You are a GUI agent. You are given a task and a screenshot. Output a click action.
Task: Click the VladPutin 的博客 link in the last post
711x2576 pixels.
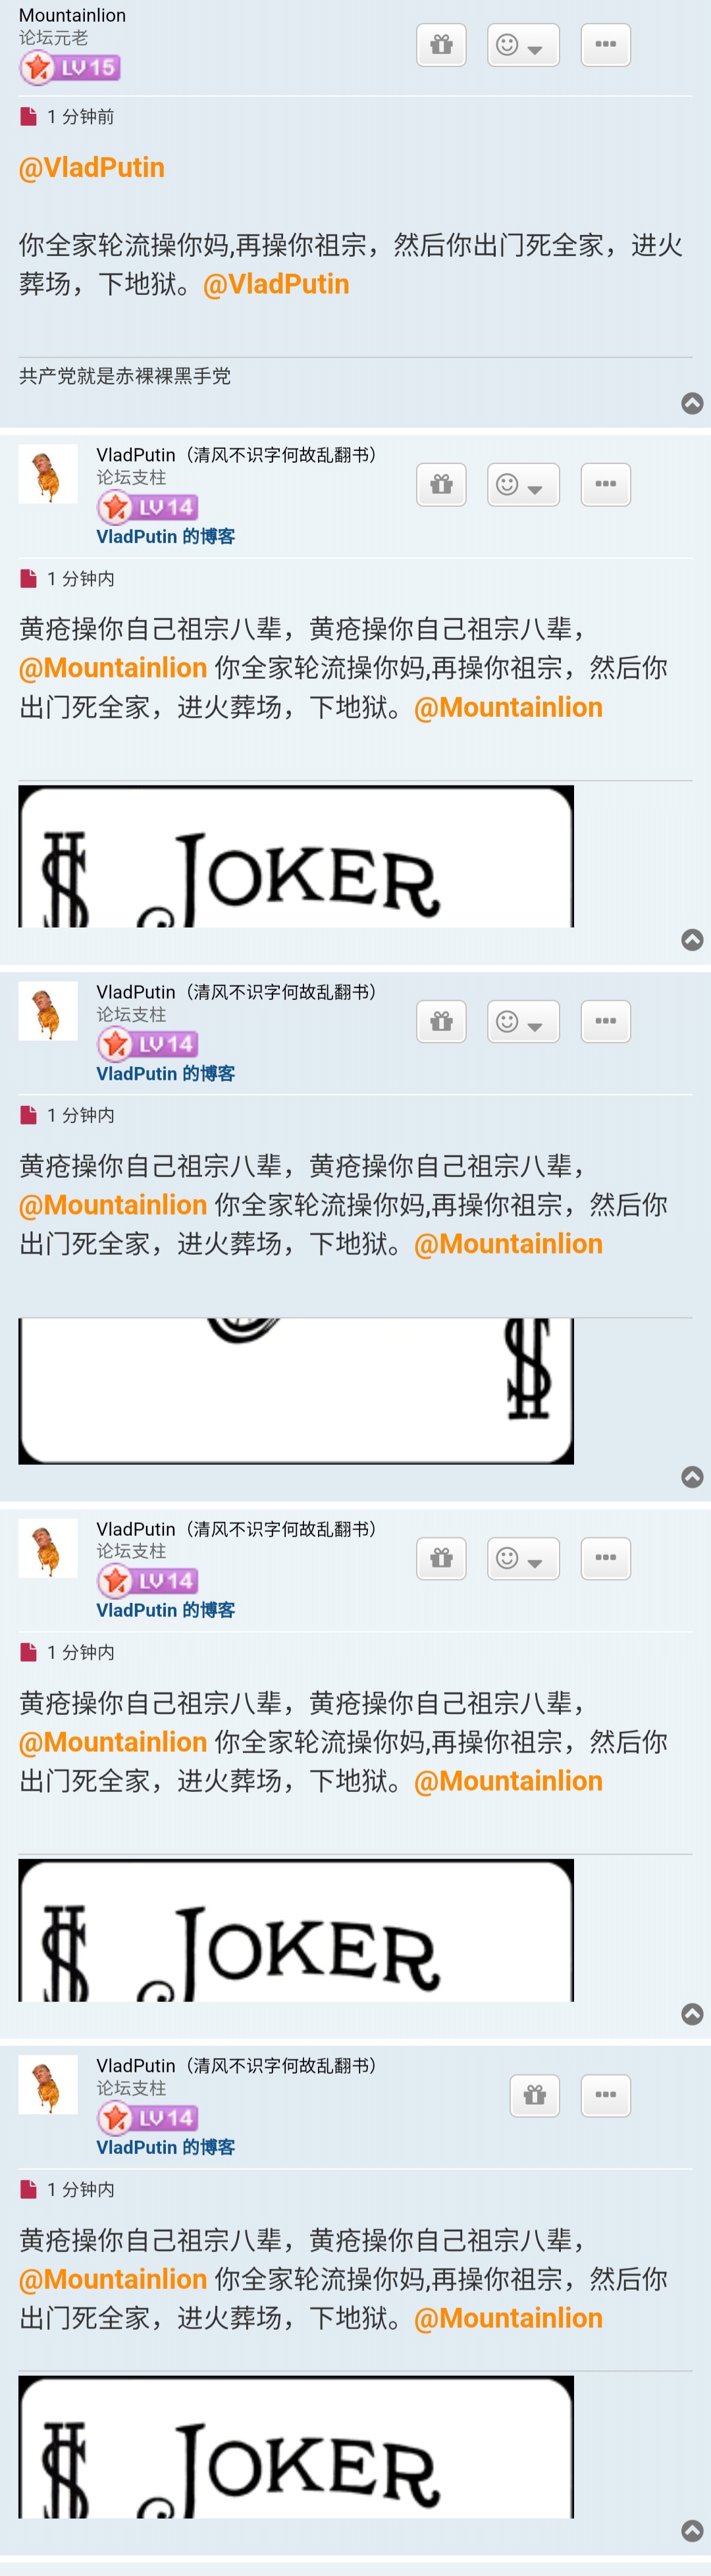pos(166,2147)
